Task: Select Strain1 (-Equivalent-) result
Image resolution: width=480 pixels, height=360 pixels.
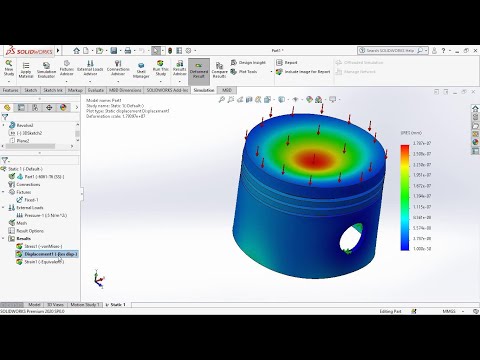Action: tap(40, 262)
